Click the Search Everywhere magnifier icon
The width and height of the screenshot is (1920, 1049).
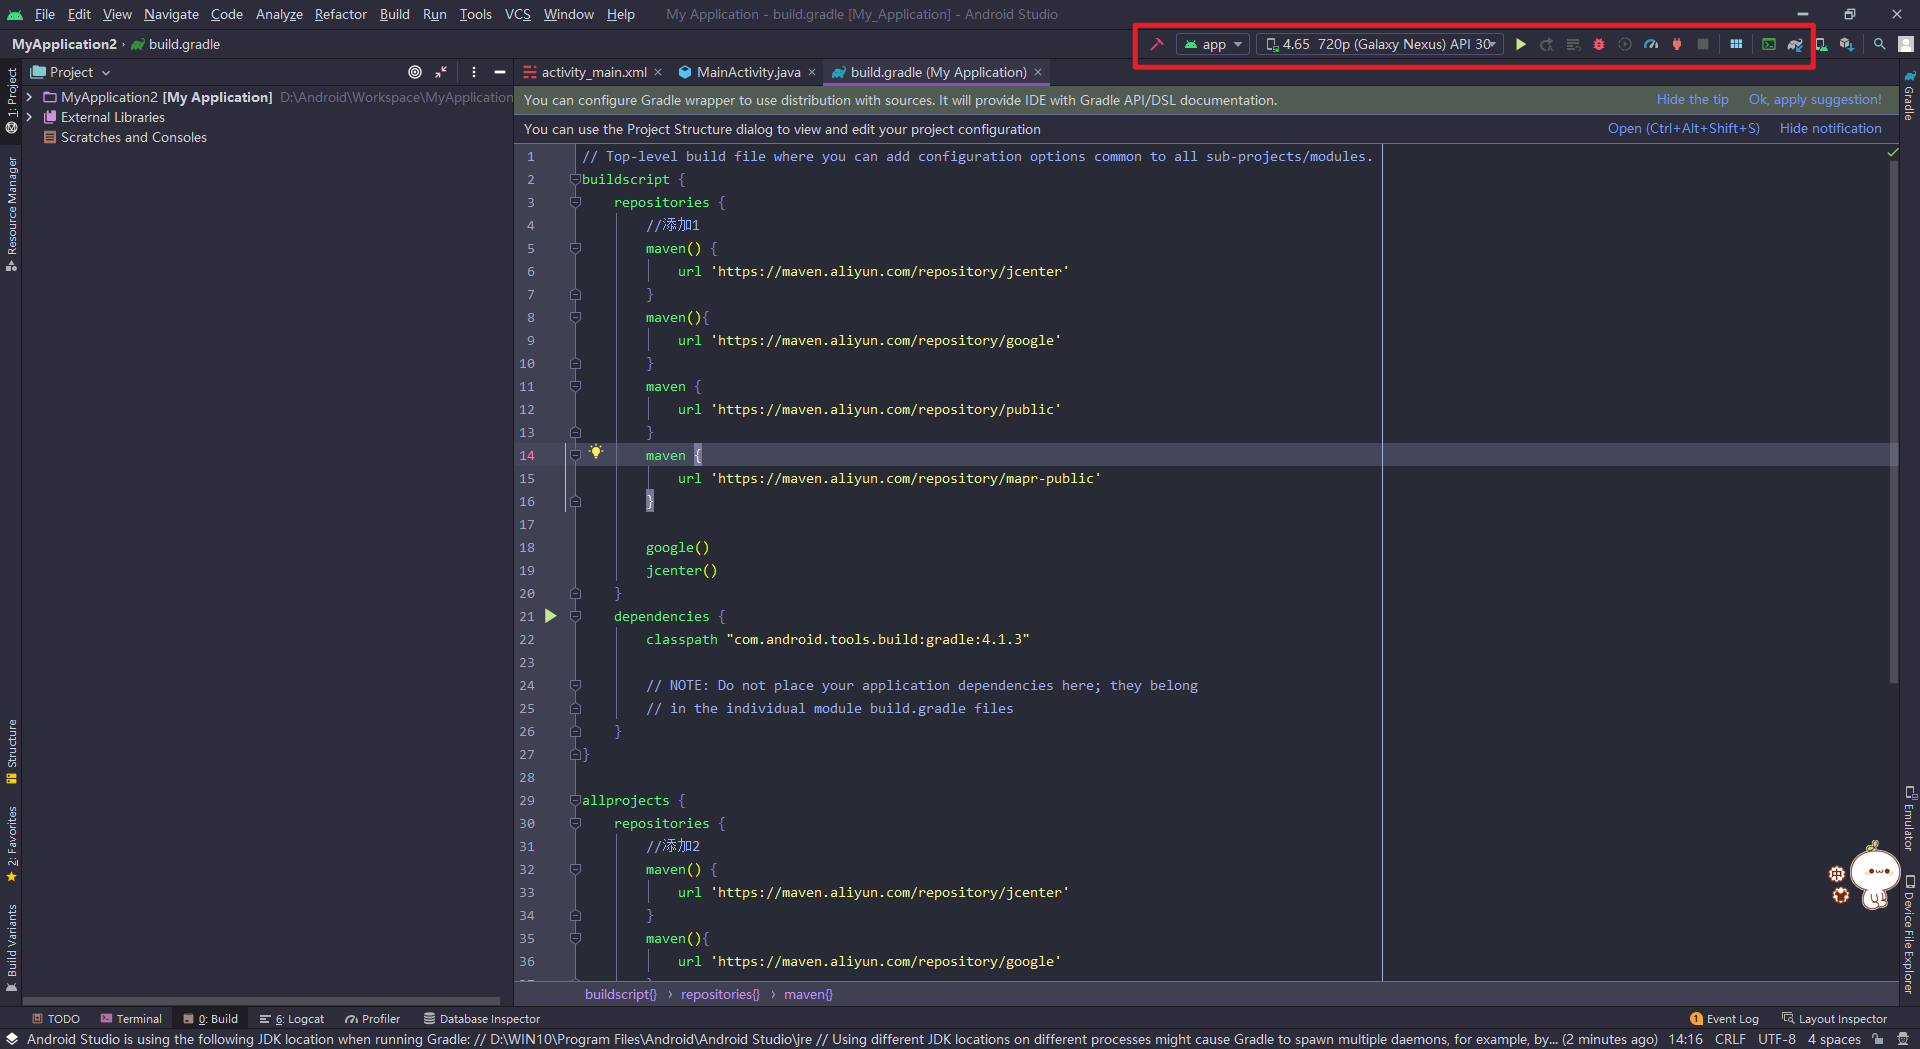pos(1879,44)
